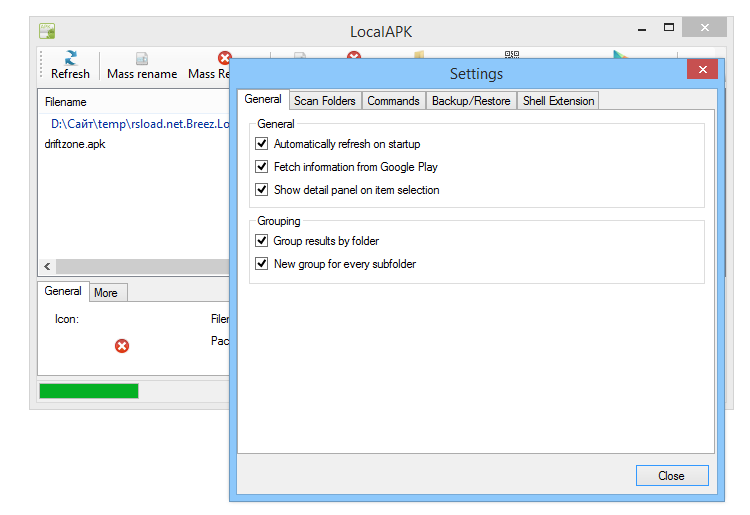Close the LocalAPK main window

(705, 27)
